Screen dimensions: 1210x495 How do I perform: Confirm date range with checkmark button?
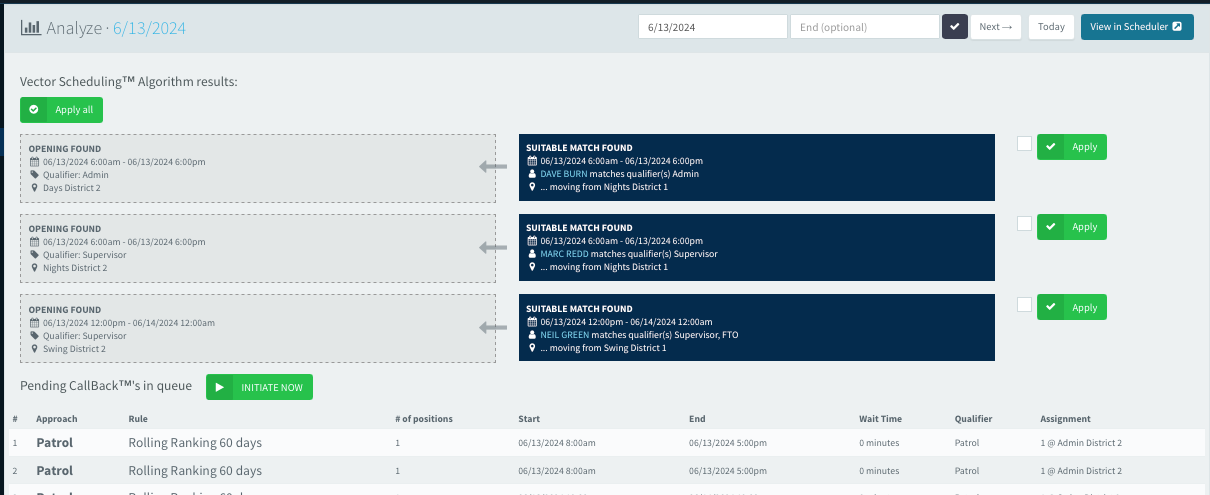pyautogui.click(x=955, y=27)
